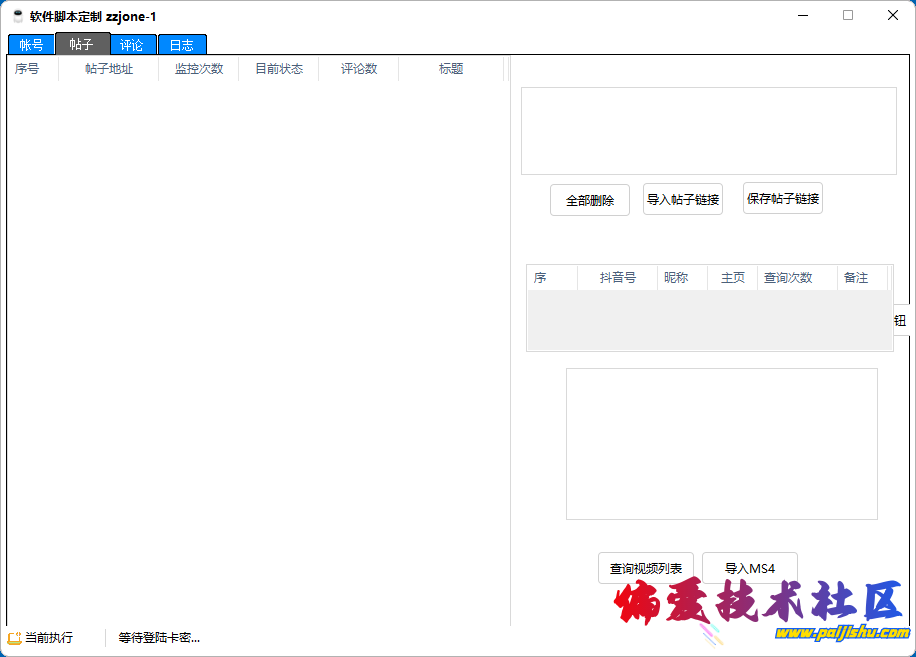Switch to the 帐号 tab
The height and width of the screenshot is (657, 916).
[29, 44]
